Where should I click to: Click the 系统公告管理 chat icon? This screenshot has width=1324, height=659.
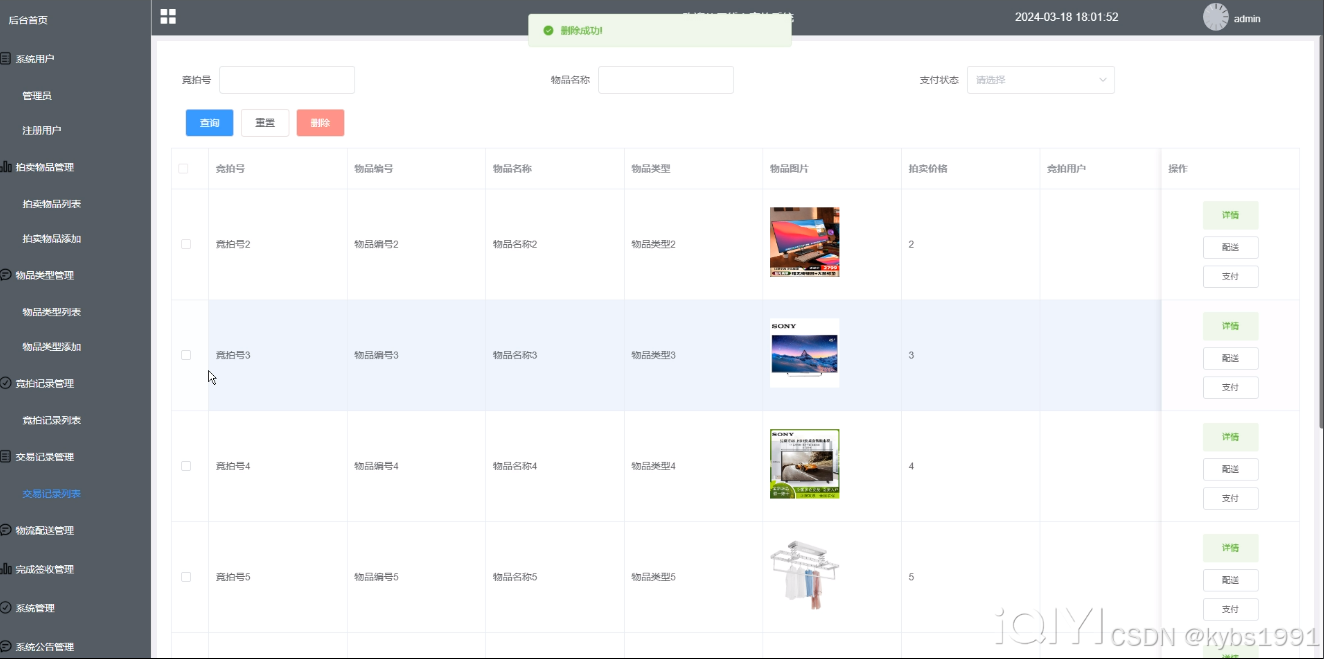[6, 647]
